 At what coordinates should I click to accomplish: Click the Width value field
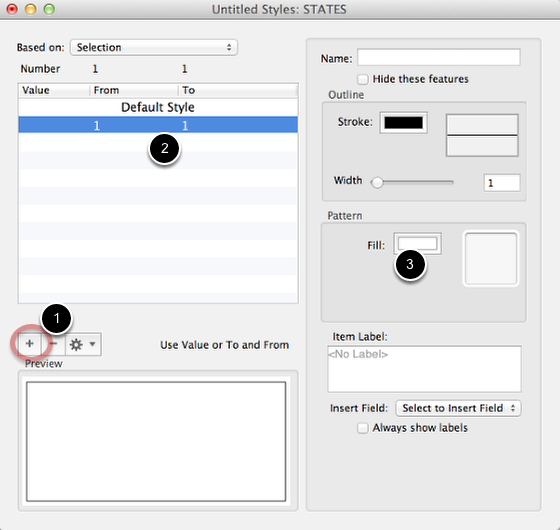click(x=502, y=183)
